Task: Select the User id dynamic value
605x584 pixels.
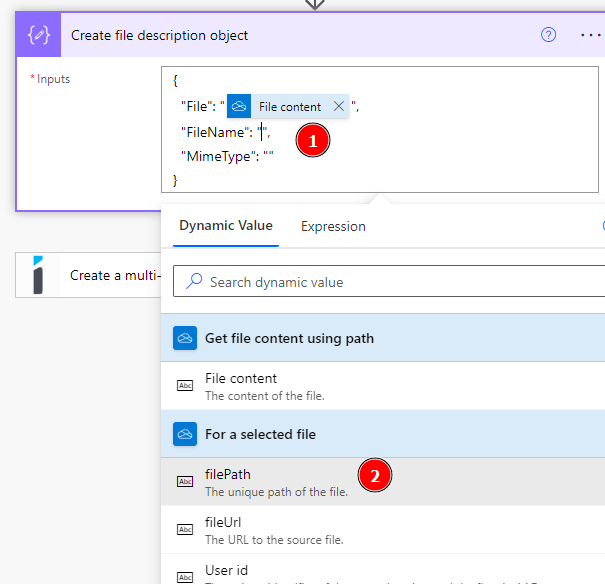Action: click(x=226, y=570)
